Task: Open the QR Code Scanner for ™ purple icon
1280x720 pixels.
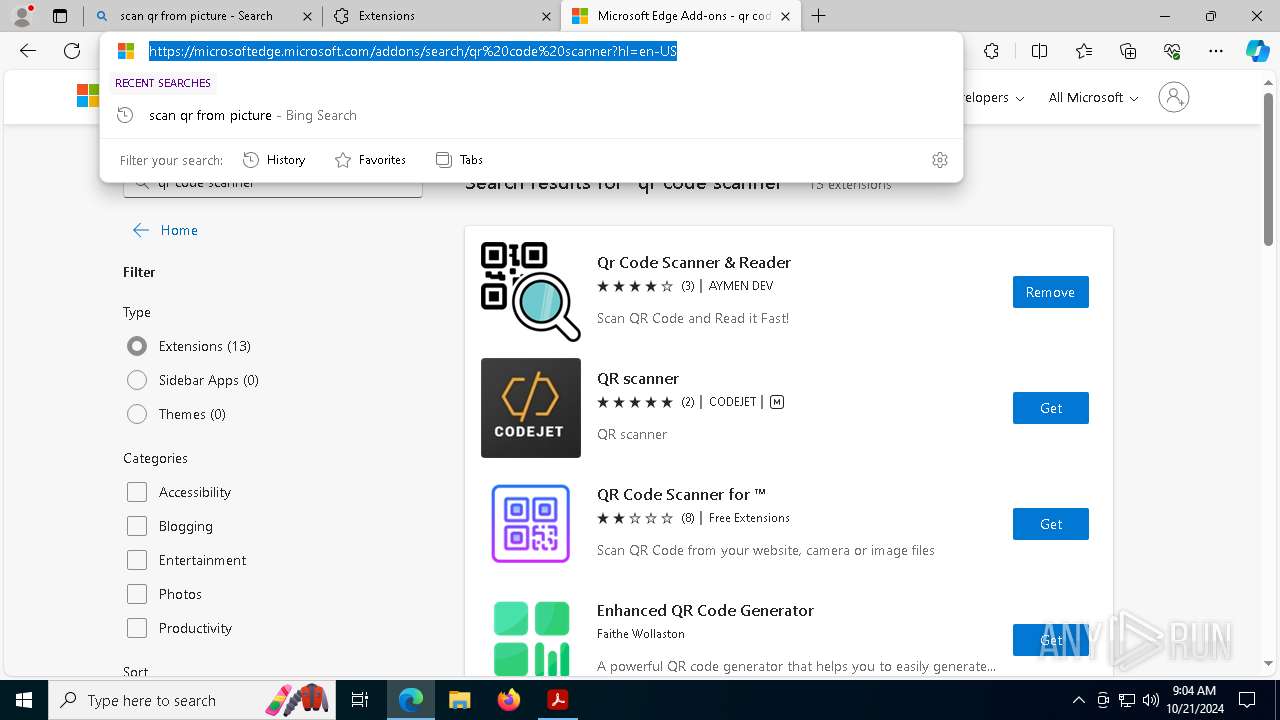Action: (x=531, y=524)
